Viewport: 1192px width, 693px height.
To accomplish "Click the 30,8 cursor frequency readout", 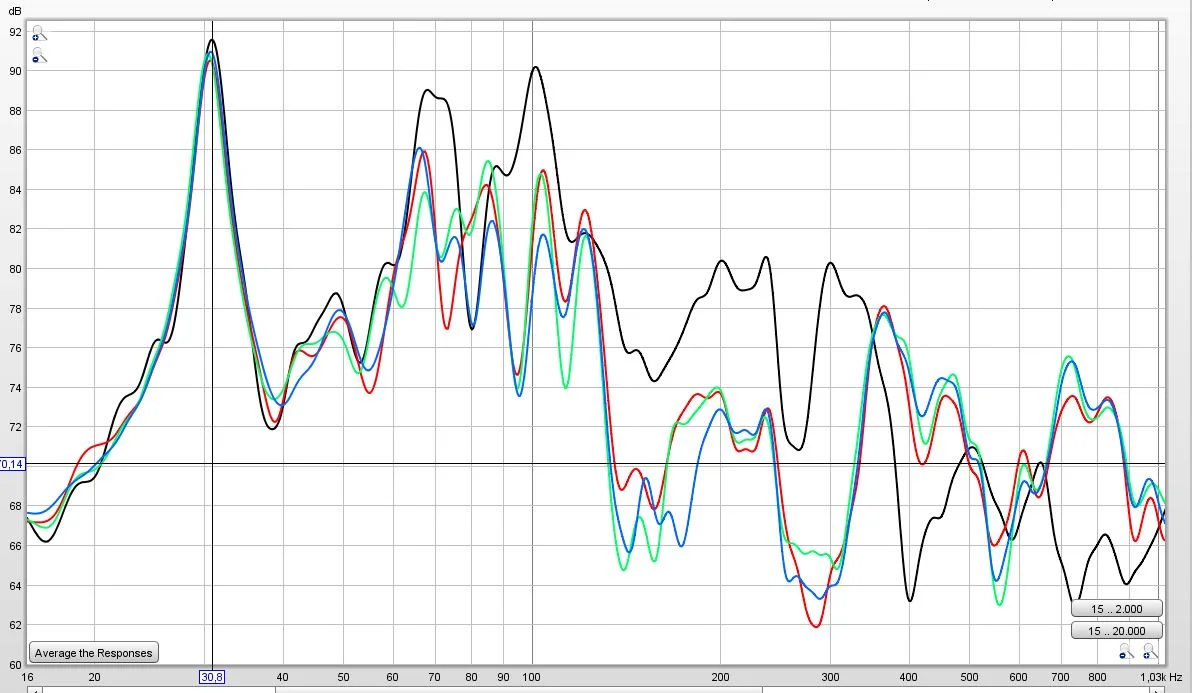I will 212,677.
